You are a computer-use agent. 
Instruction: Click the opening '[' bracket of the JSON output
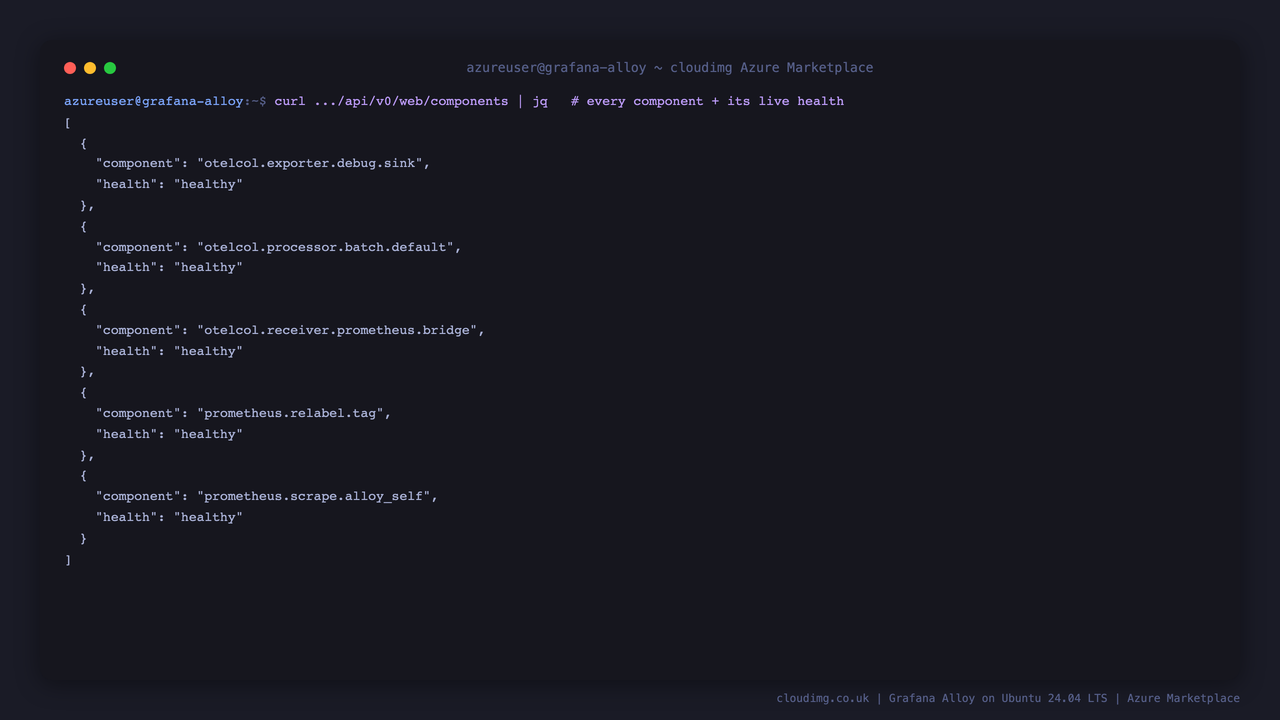pos(68,122)
